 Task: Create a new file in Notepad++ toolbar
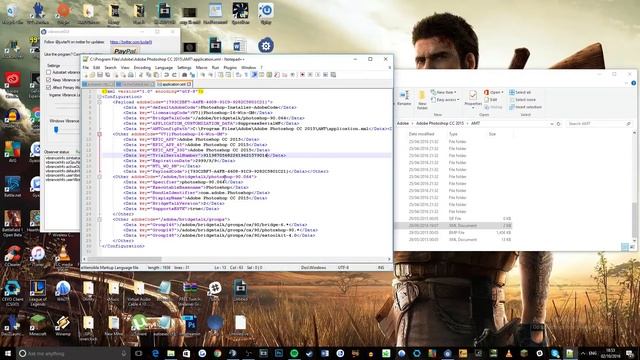[86, 75]
